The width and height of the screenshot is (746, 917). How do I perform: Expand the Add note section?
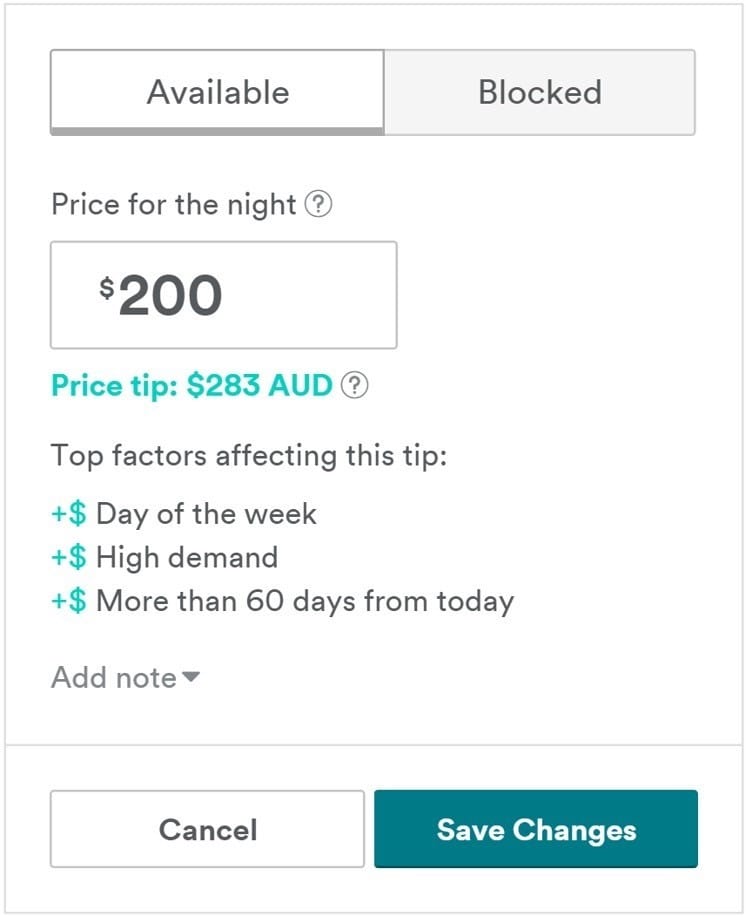pos(114,678)
